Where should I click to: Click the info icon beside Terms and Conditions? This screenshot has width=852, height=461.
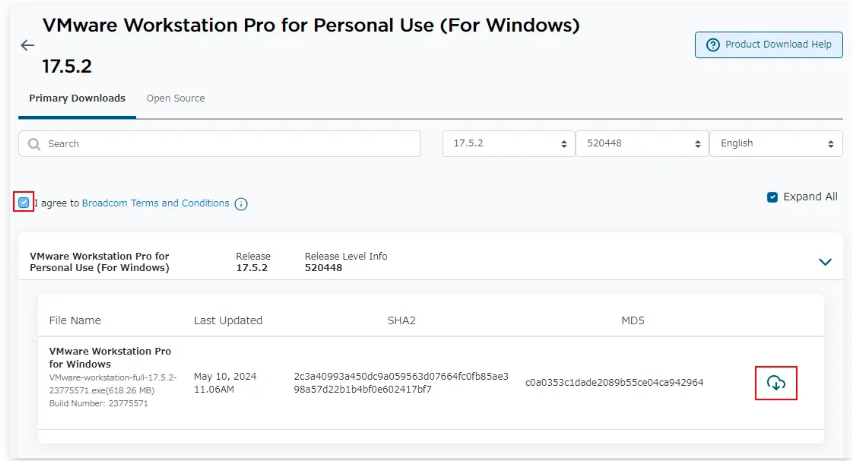[x=241, y=204]
